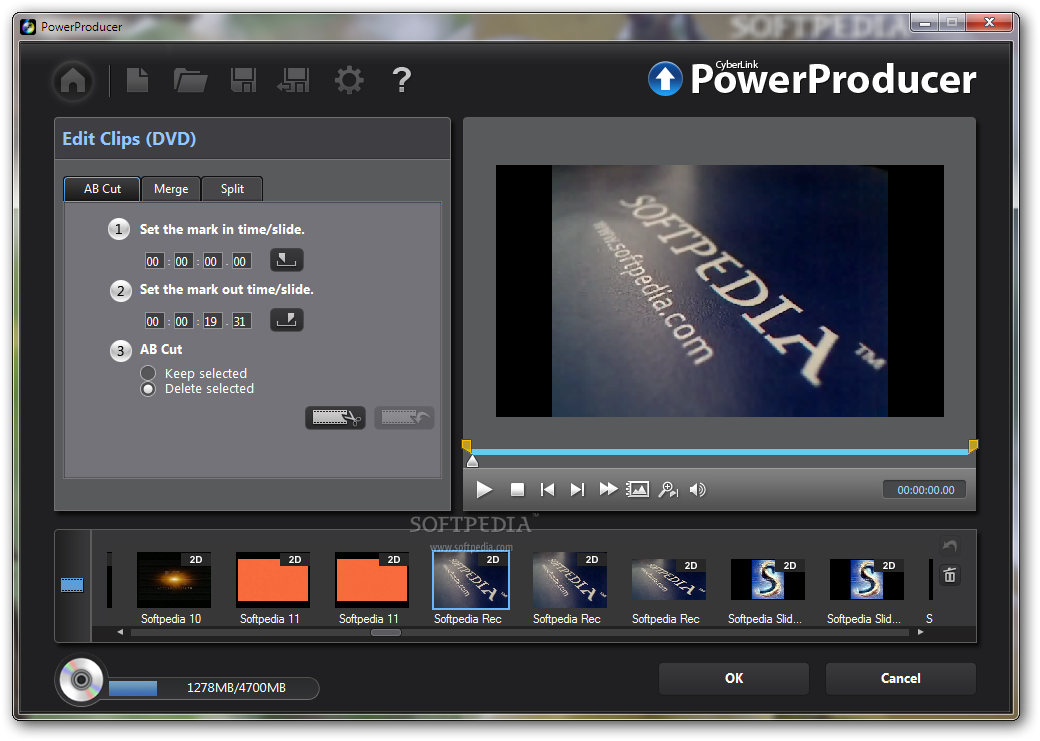This screenshot has height=741, width=1040.
Task: Click the filmstrip icon beside storyboard
Action: [72, 585]
